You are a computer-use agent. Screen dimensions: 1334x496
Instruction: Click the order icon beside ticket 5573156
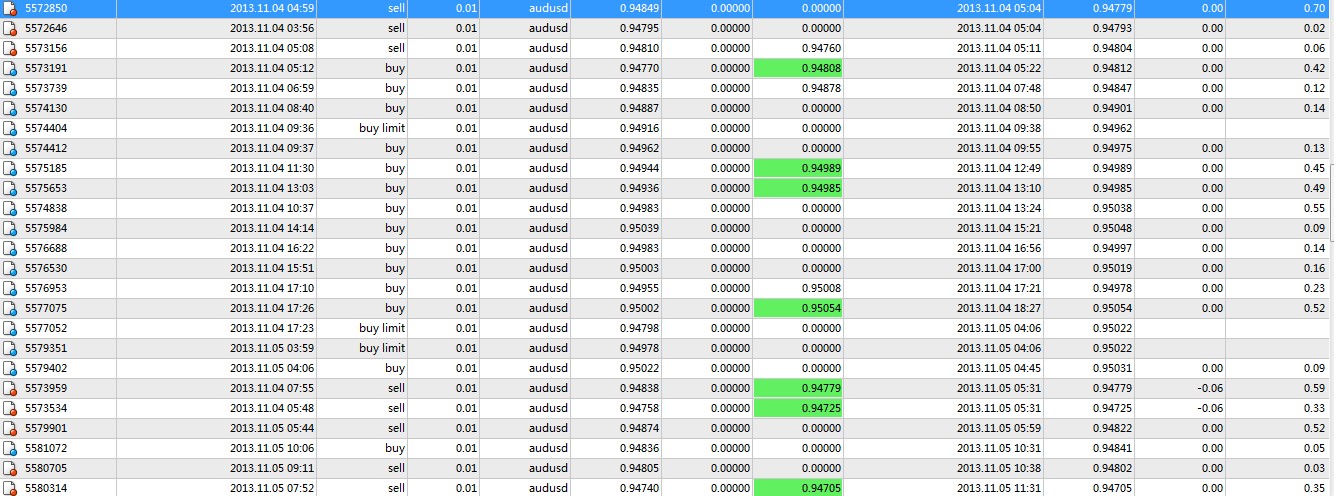point(10,49)
